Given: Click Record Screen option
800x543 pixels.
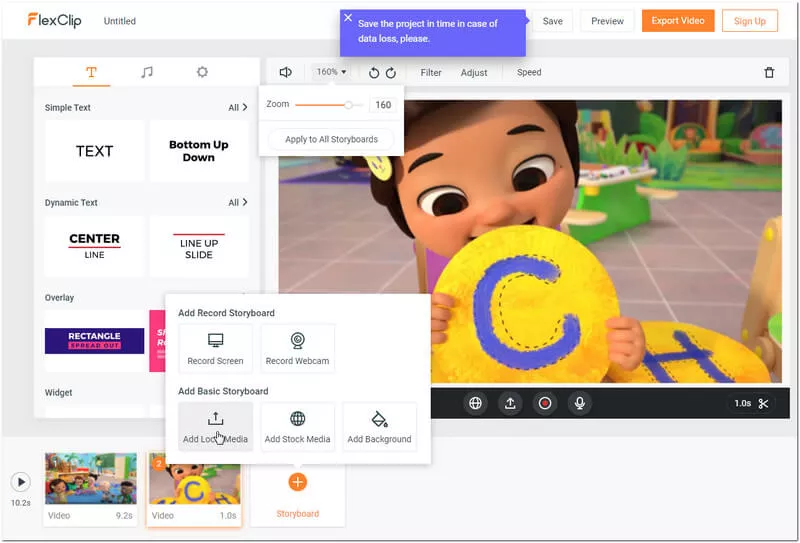Looking at the screenshot, I should (215, 349).
